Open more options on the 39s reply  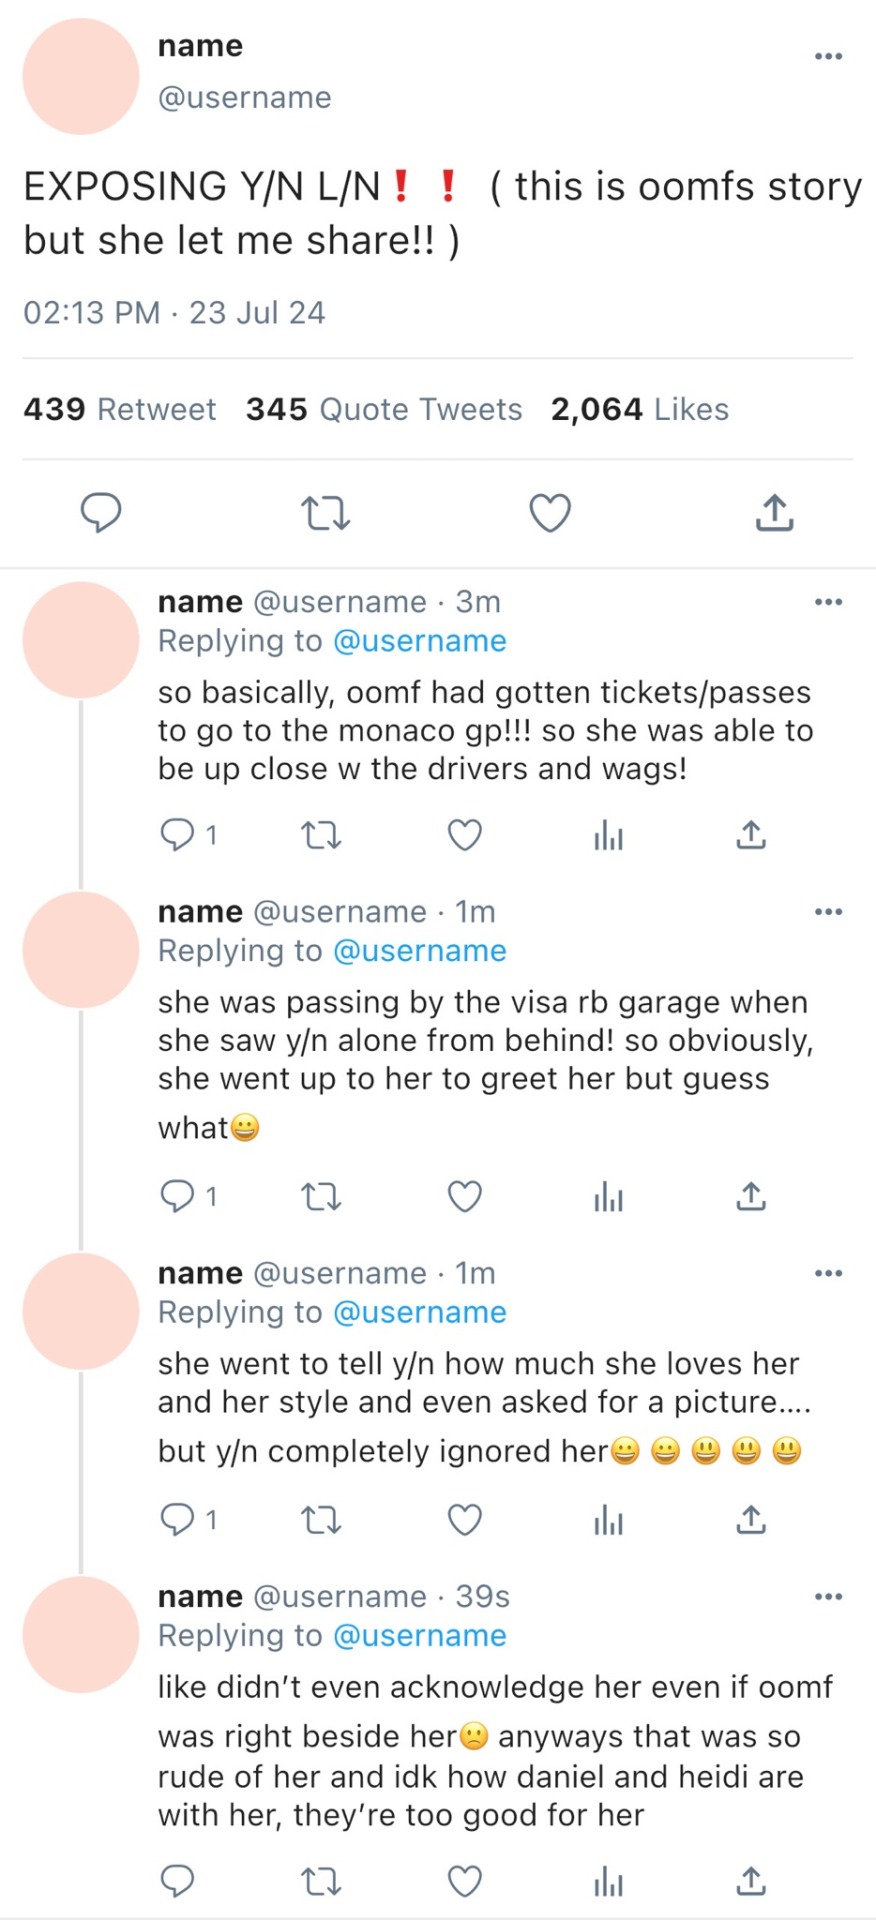click(828, 1596)
